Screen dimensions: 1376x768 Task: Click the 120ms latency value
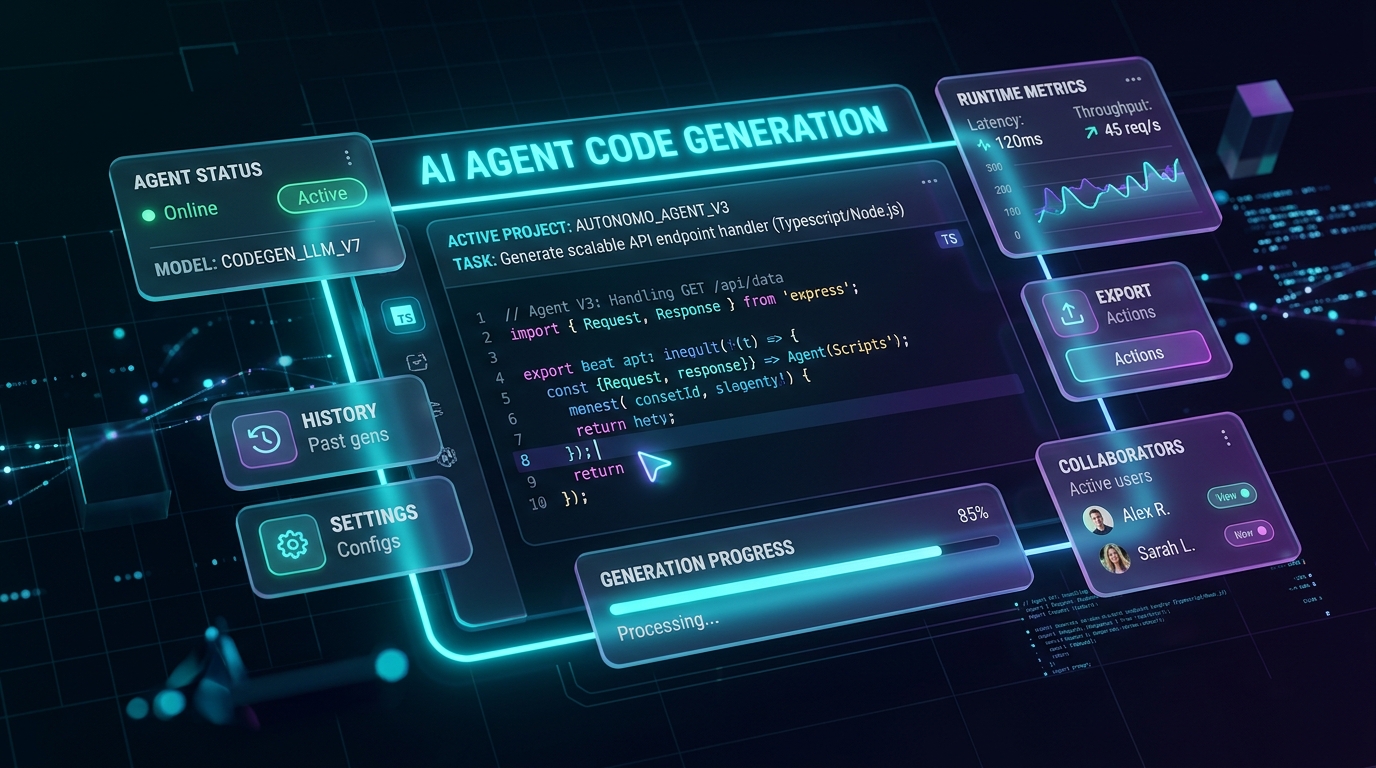coord(1018,141)
